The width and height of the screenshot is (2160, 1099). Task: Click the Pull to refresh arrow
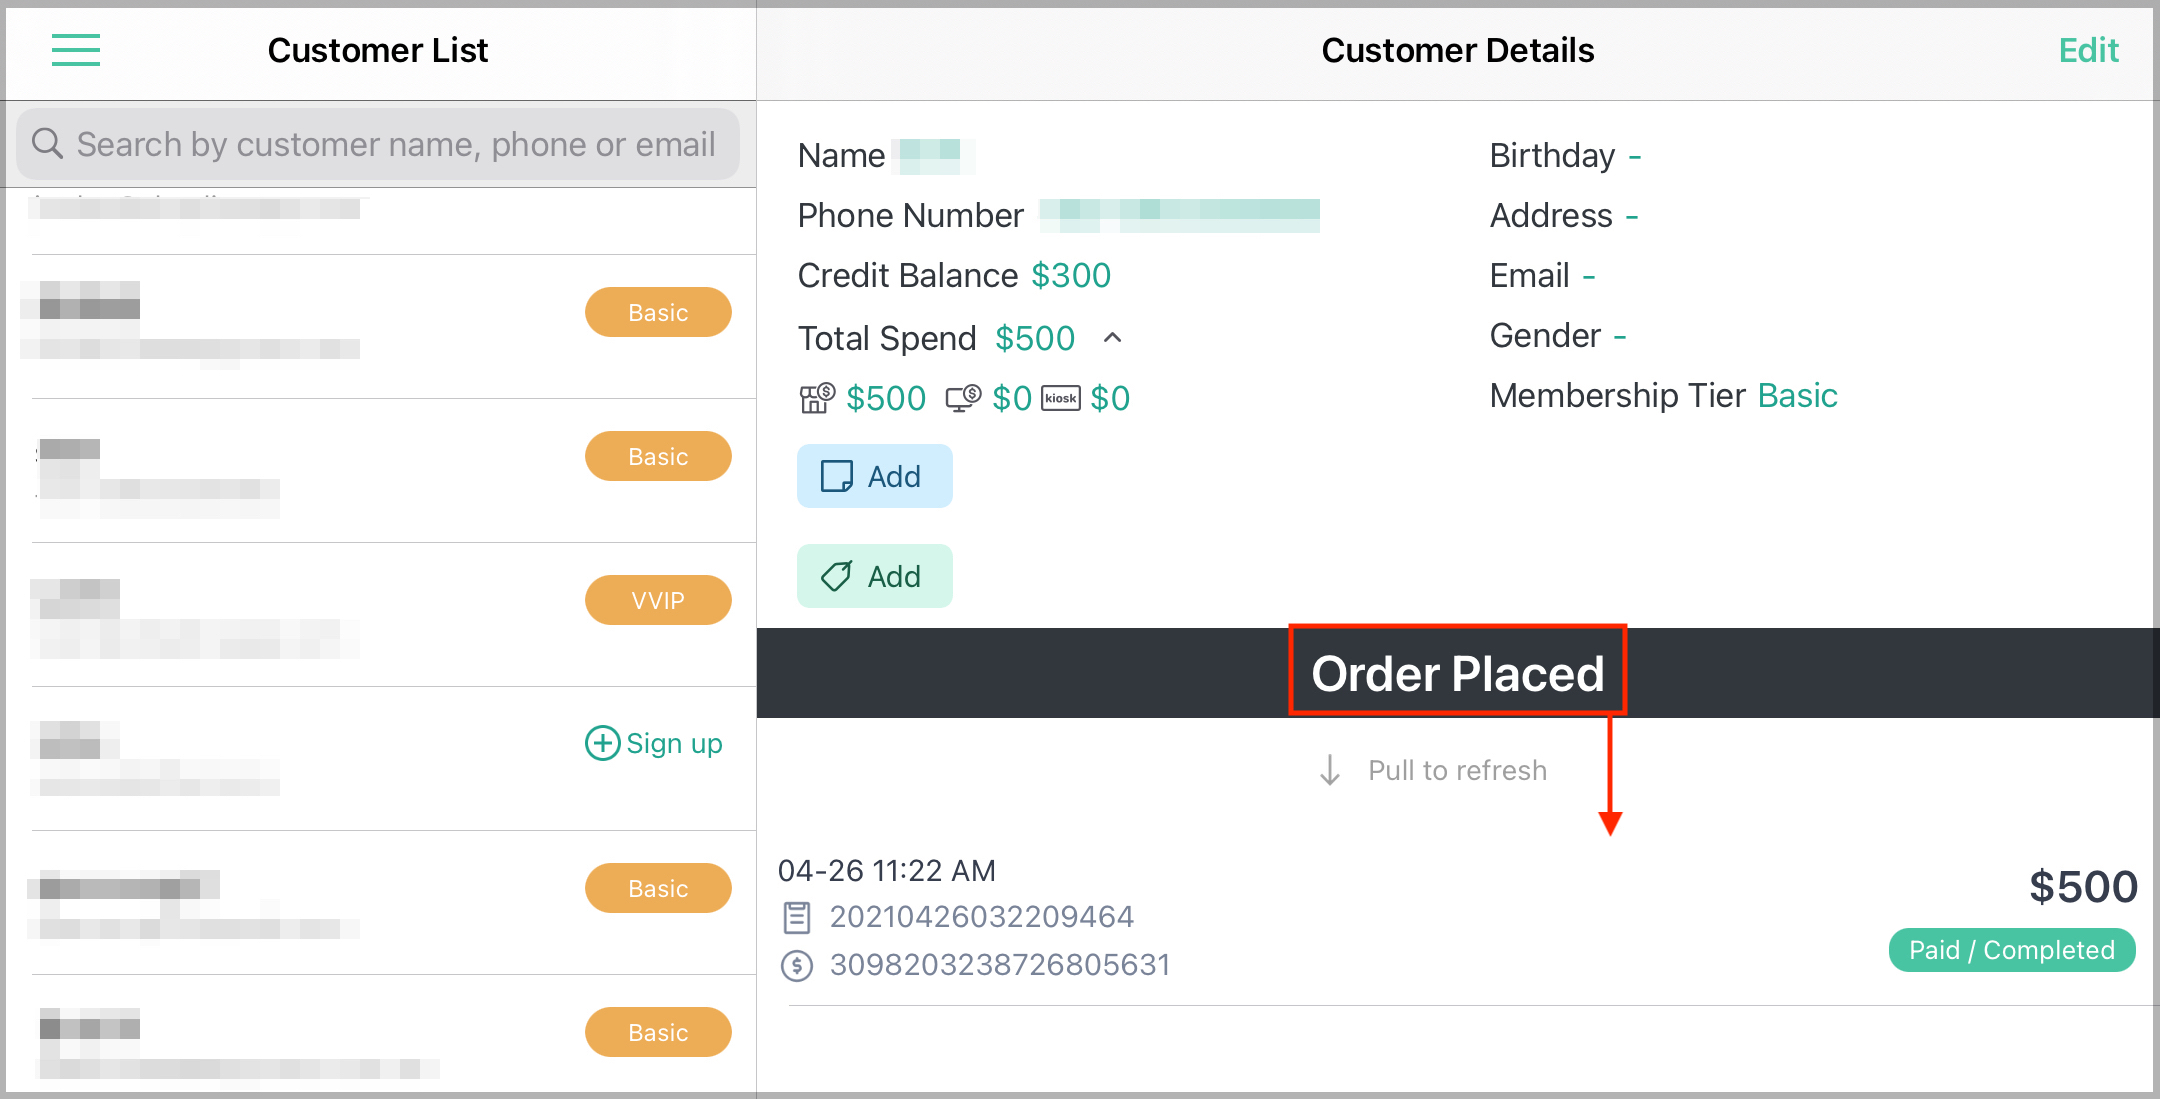coord(1329,770)
